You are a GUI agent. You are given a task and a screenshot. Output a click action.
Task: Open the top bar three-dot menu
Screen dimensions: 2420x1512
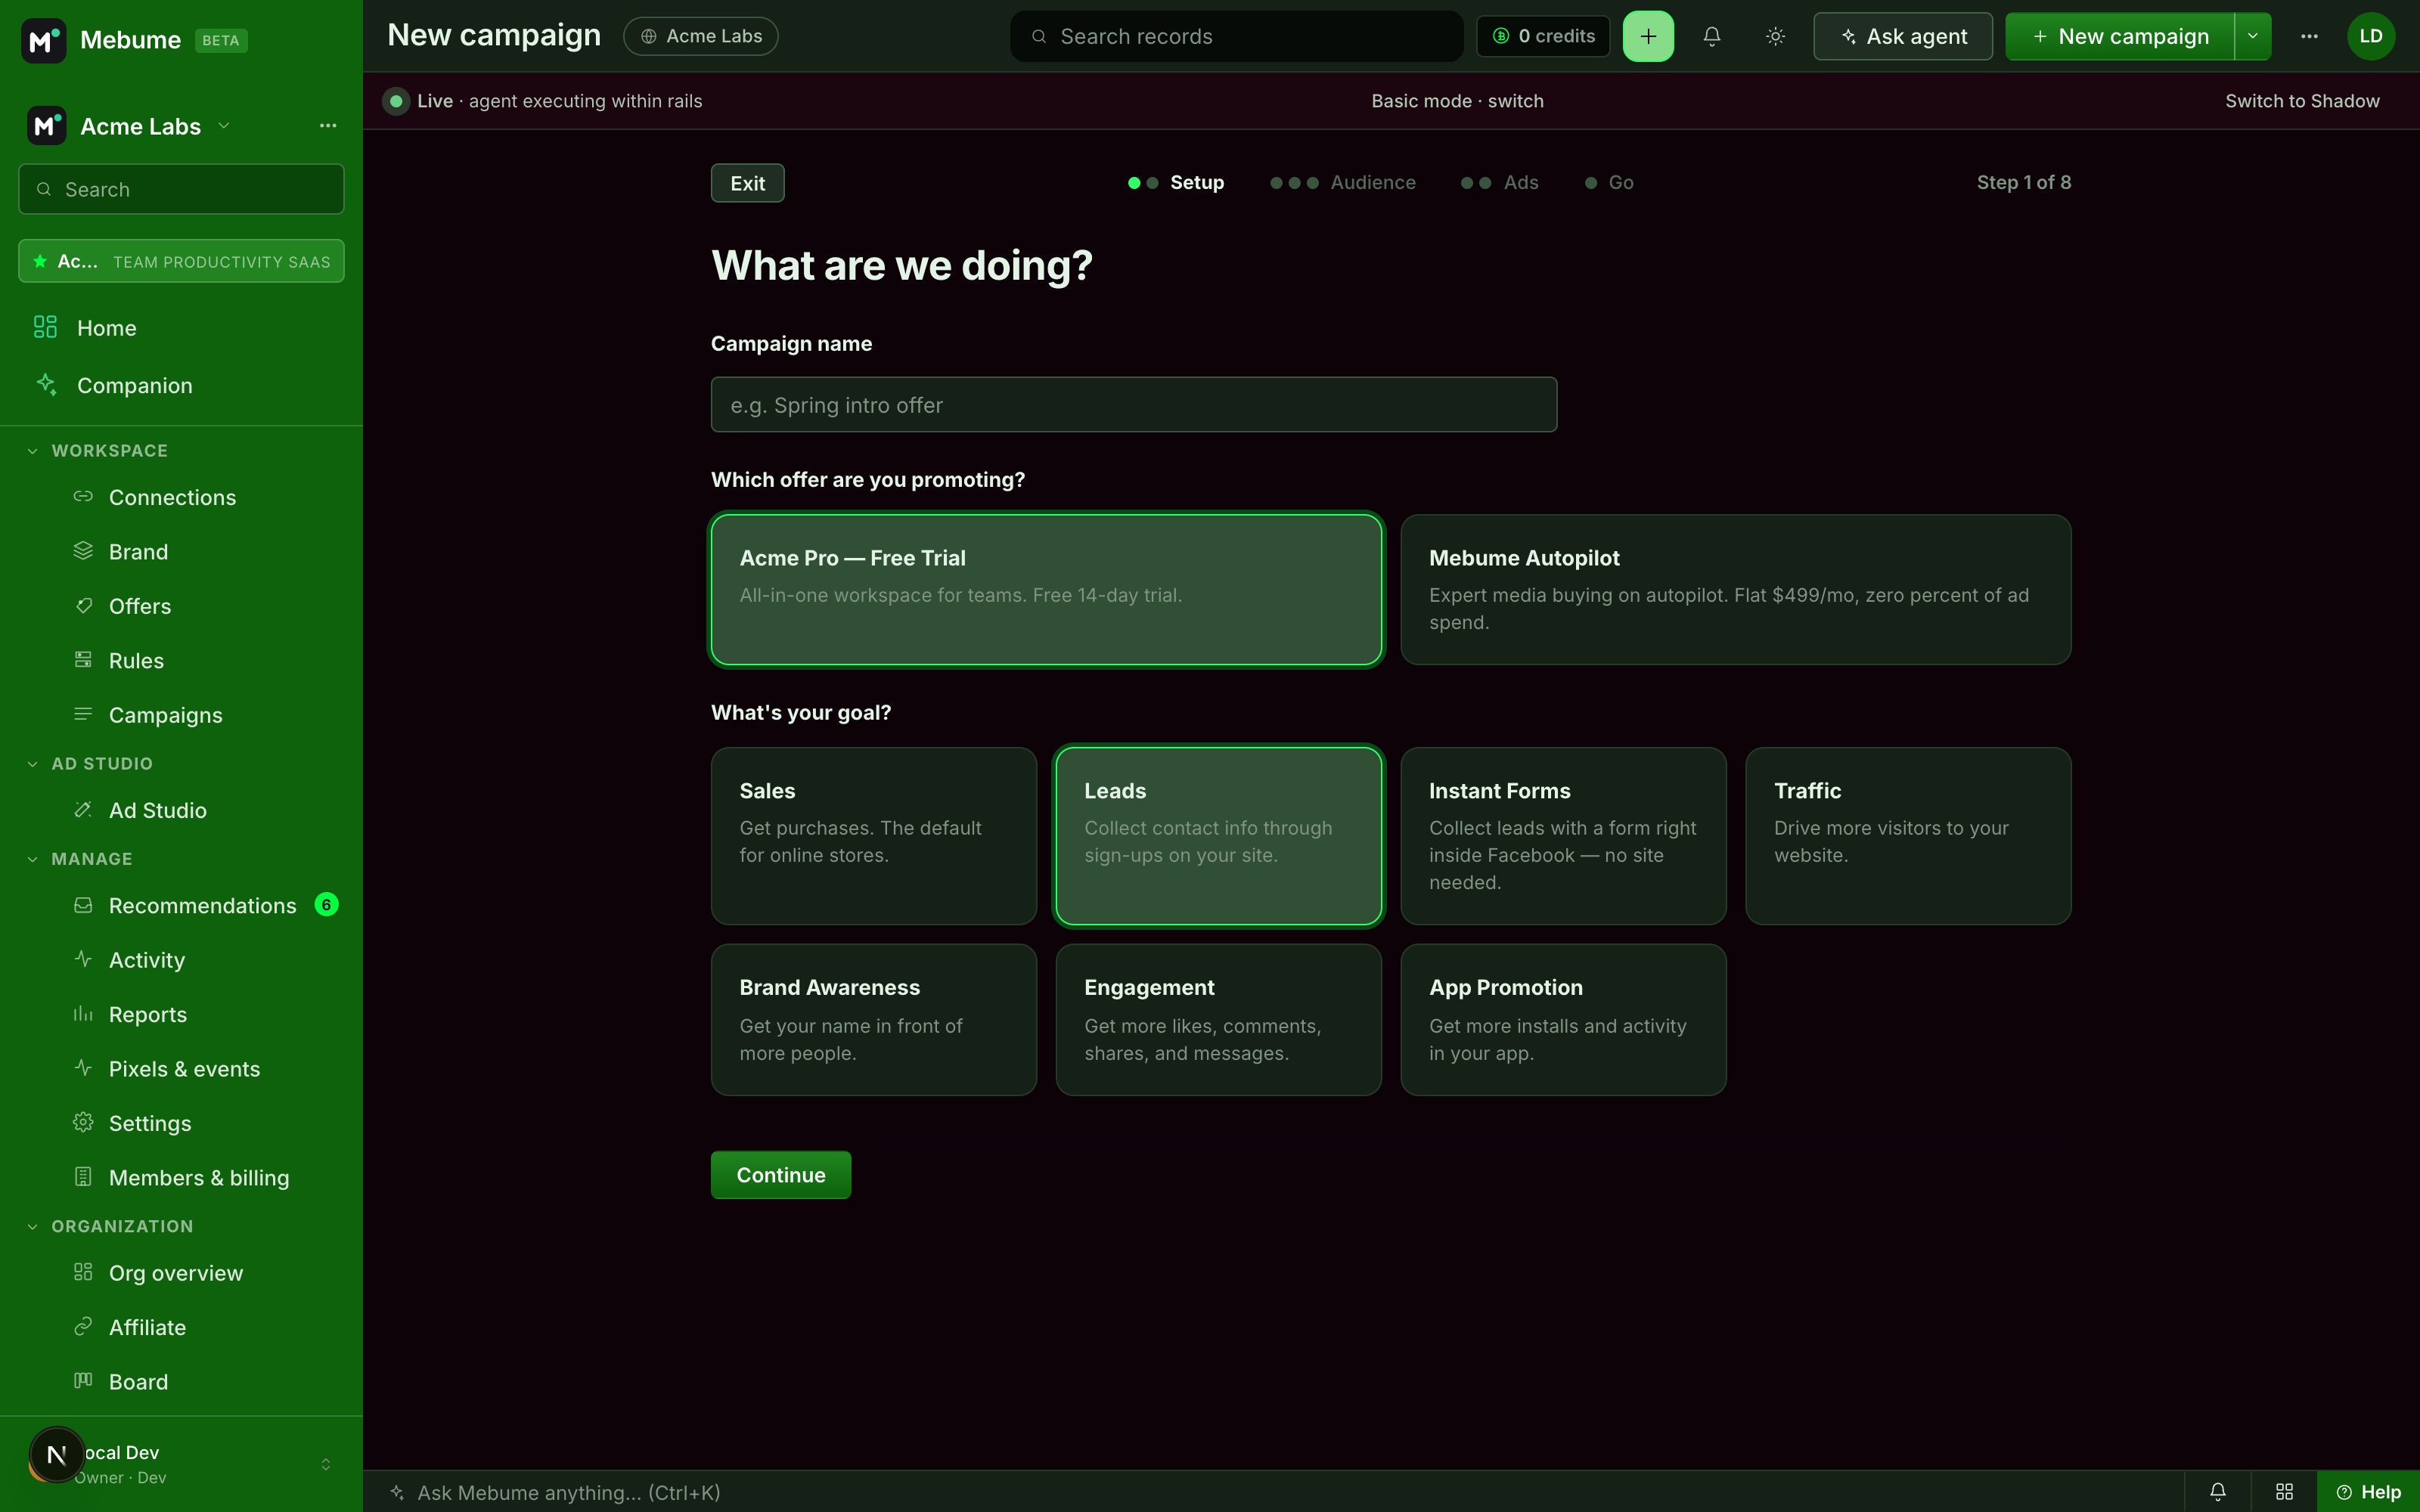2309,36
